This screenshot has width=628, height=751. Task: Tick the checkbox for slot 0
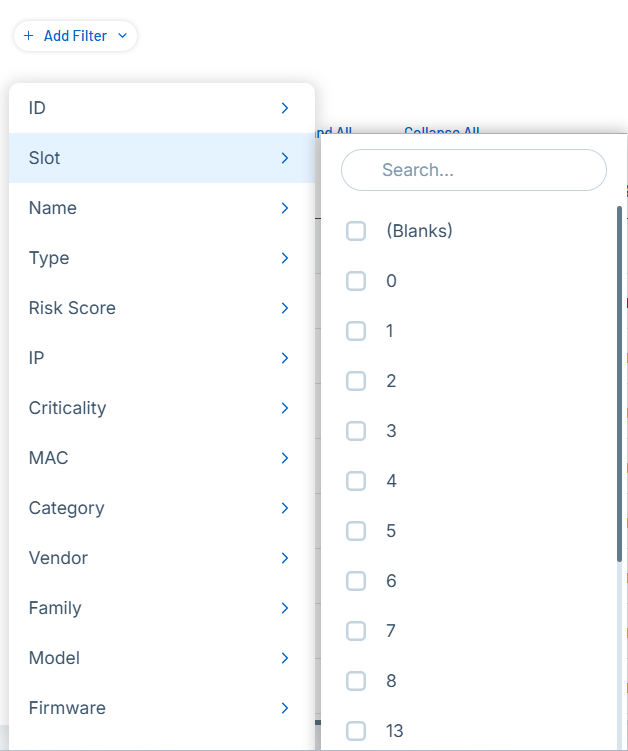coord(356,281)
